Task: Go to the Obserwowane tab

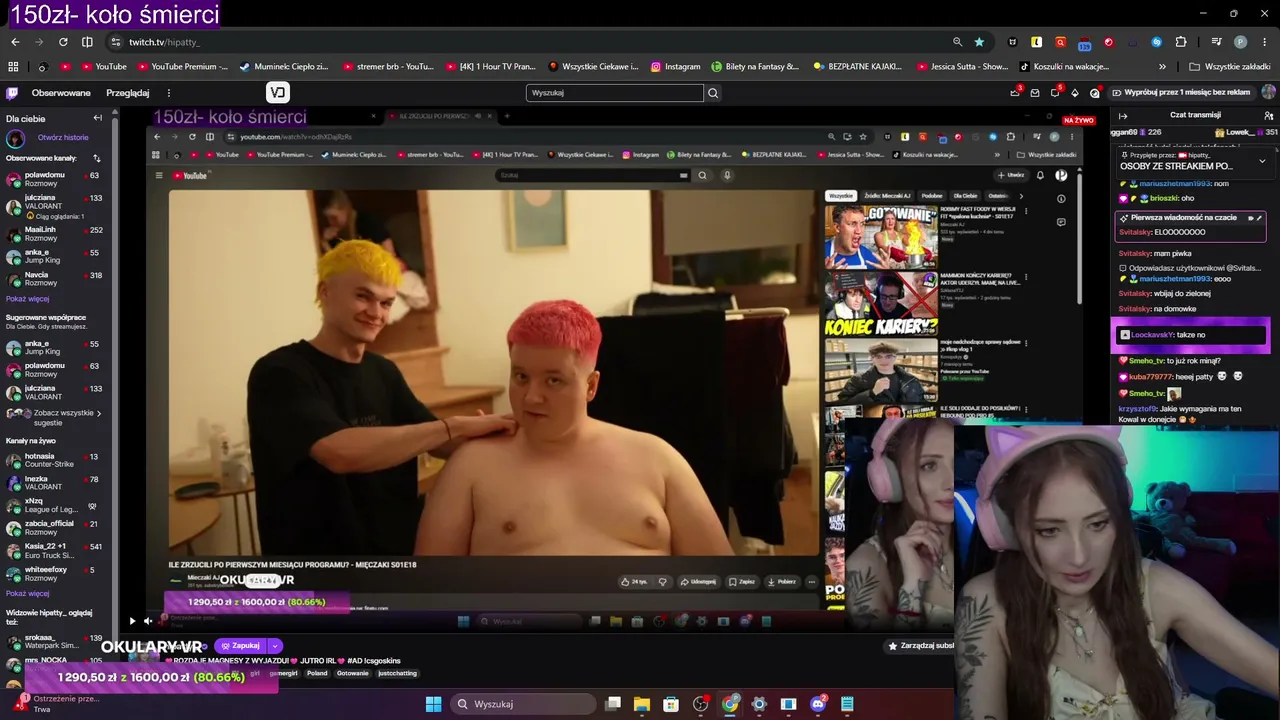Action: click(61, 93)
